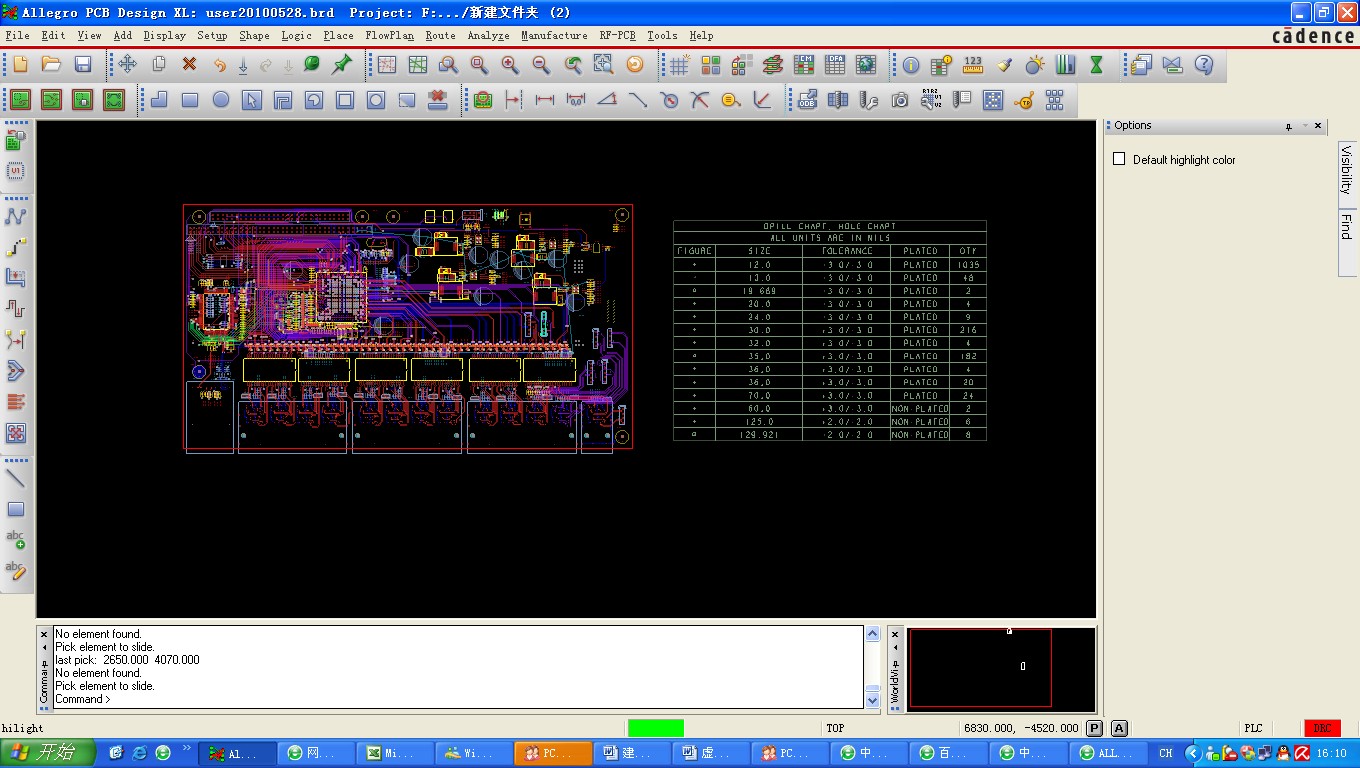Screen dimensions: 1360x768
Task: Expand the Visibility side panel tab
Action: 1346,170
